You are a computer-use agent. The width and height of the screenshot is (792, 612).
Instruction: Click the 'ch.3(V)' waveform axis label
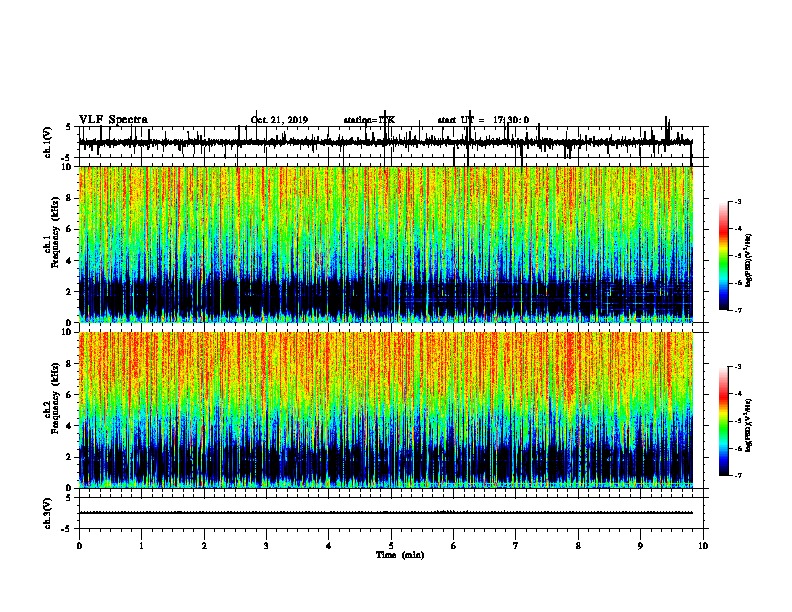[47, 513]
